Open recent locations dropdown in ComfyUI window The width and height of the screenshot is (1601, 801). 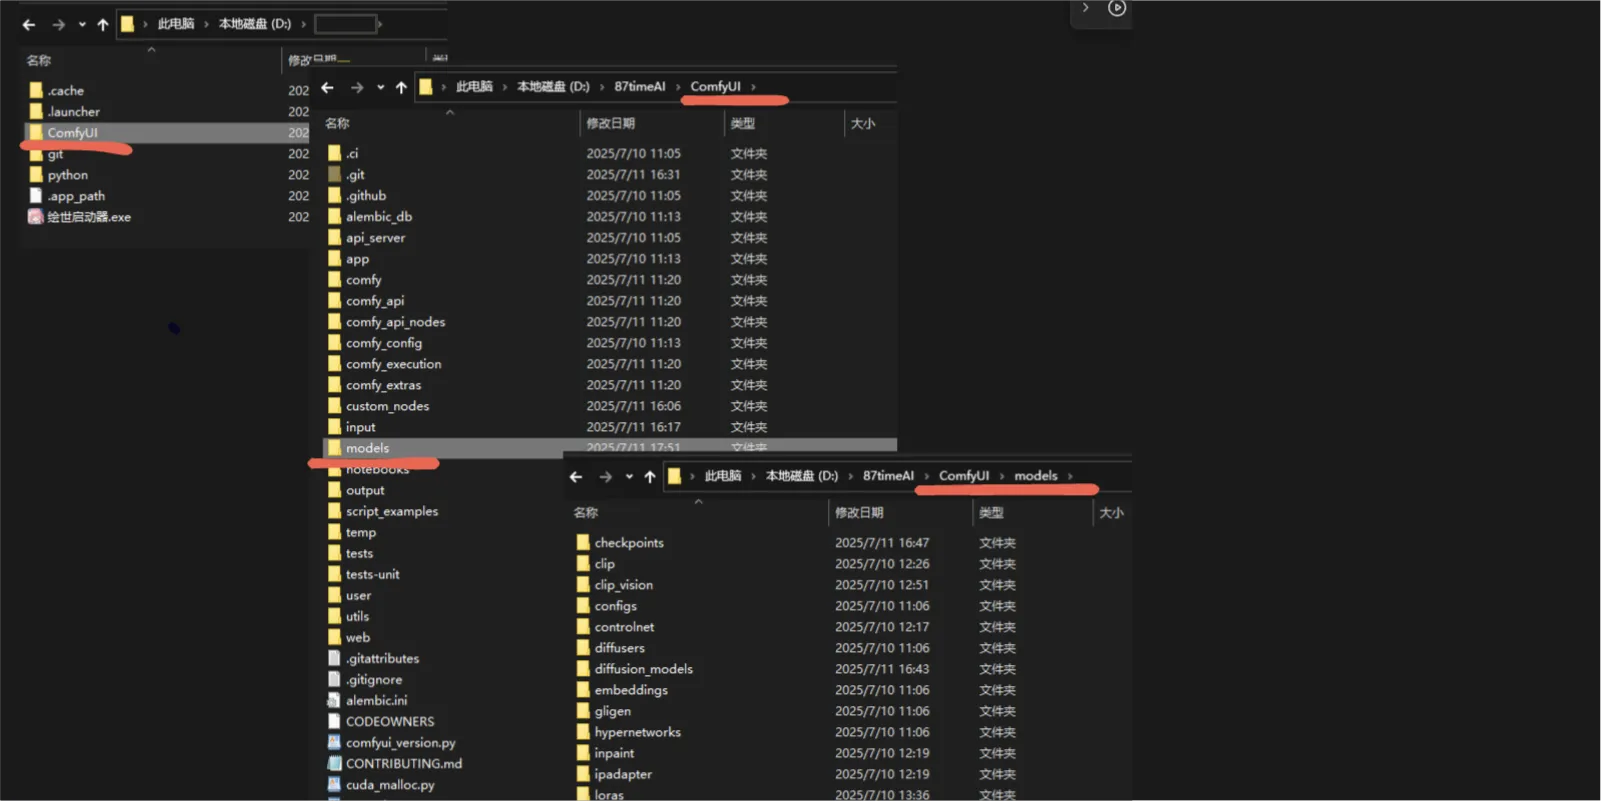click(x=380, y=88)
